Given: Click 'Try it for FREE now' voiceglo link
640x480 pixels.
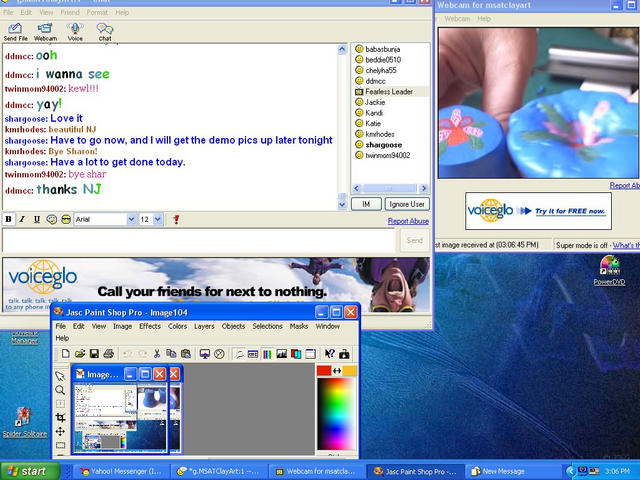Looking at the screenshot, I should [x=570, y=211].
